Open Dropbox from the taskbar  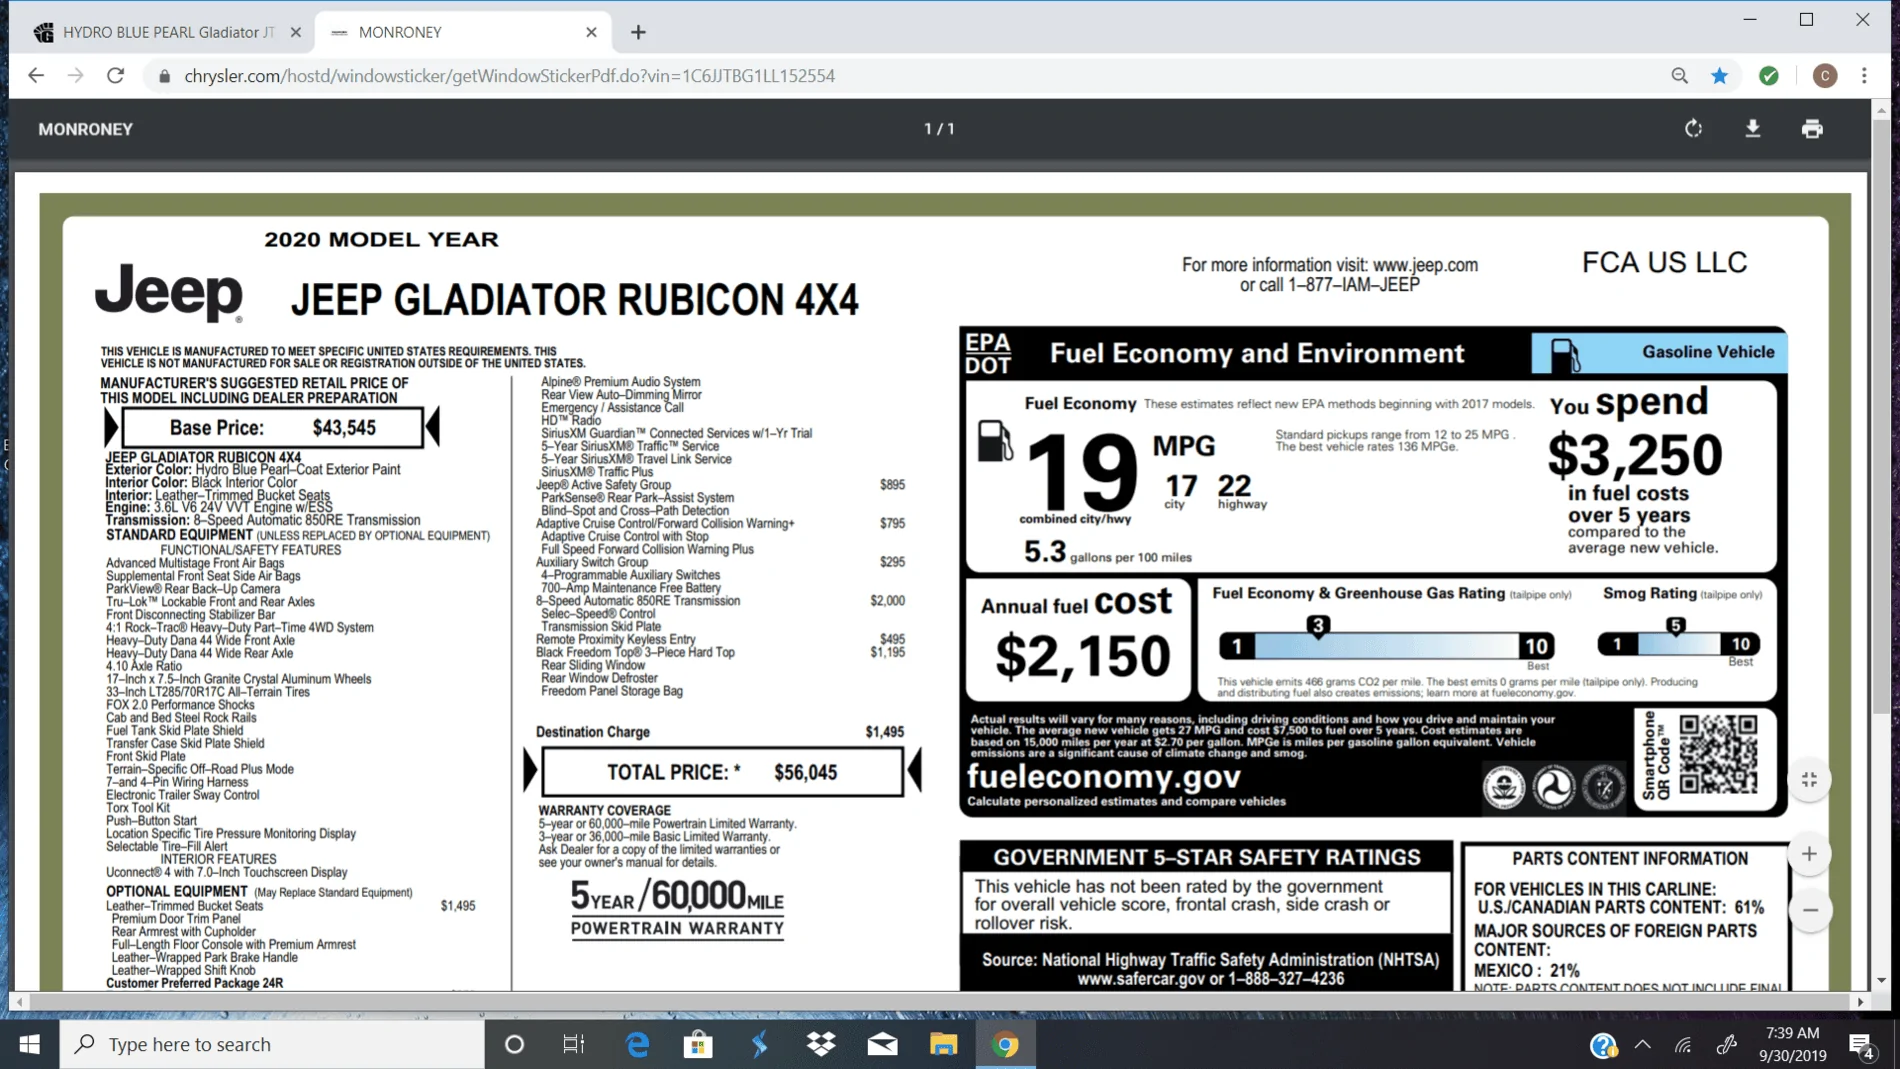point(821,1044)
